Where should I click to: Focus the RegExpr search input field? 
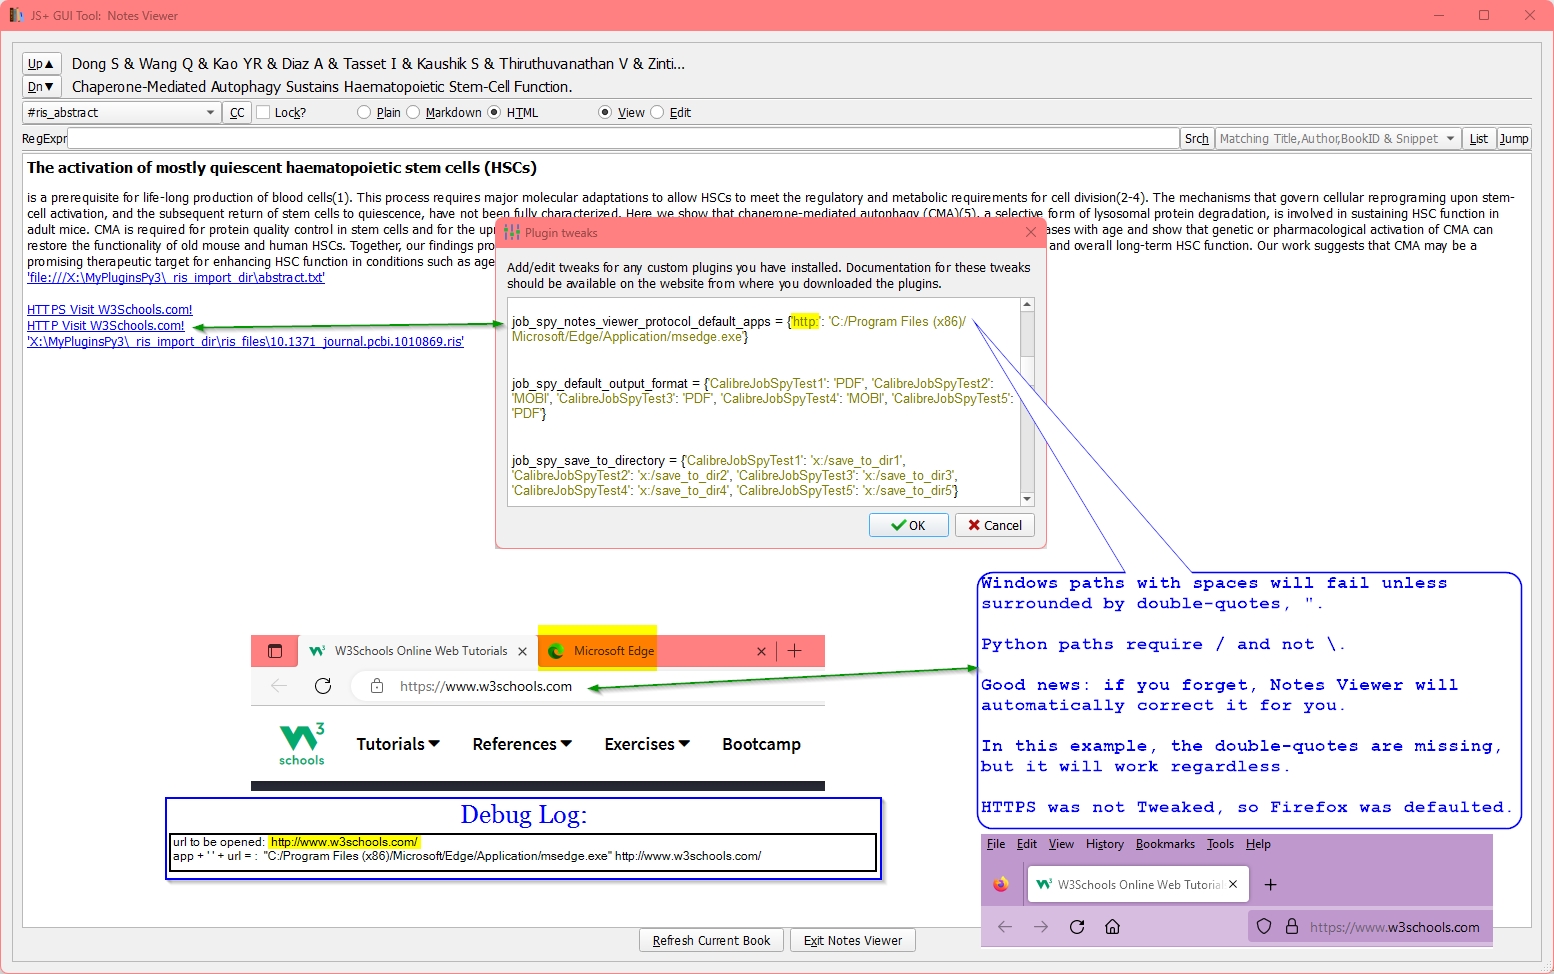pyautogui.click(x=623, y=138)
